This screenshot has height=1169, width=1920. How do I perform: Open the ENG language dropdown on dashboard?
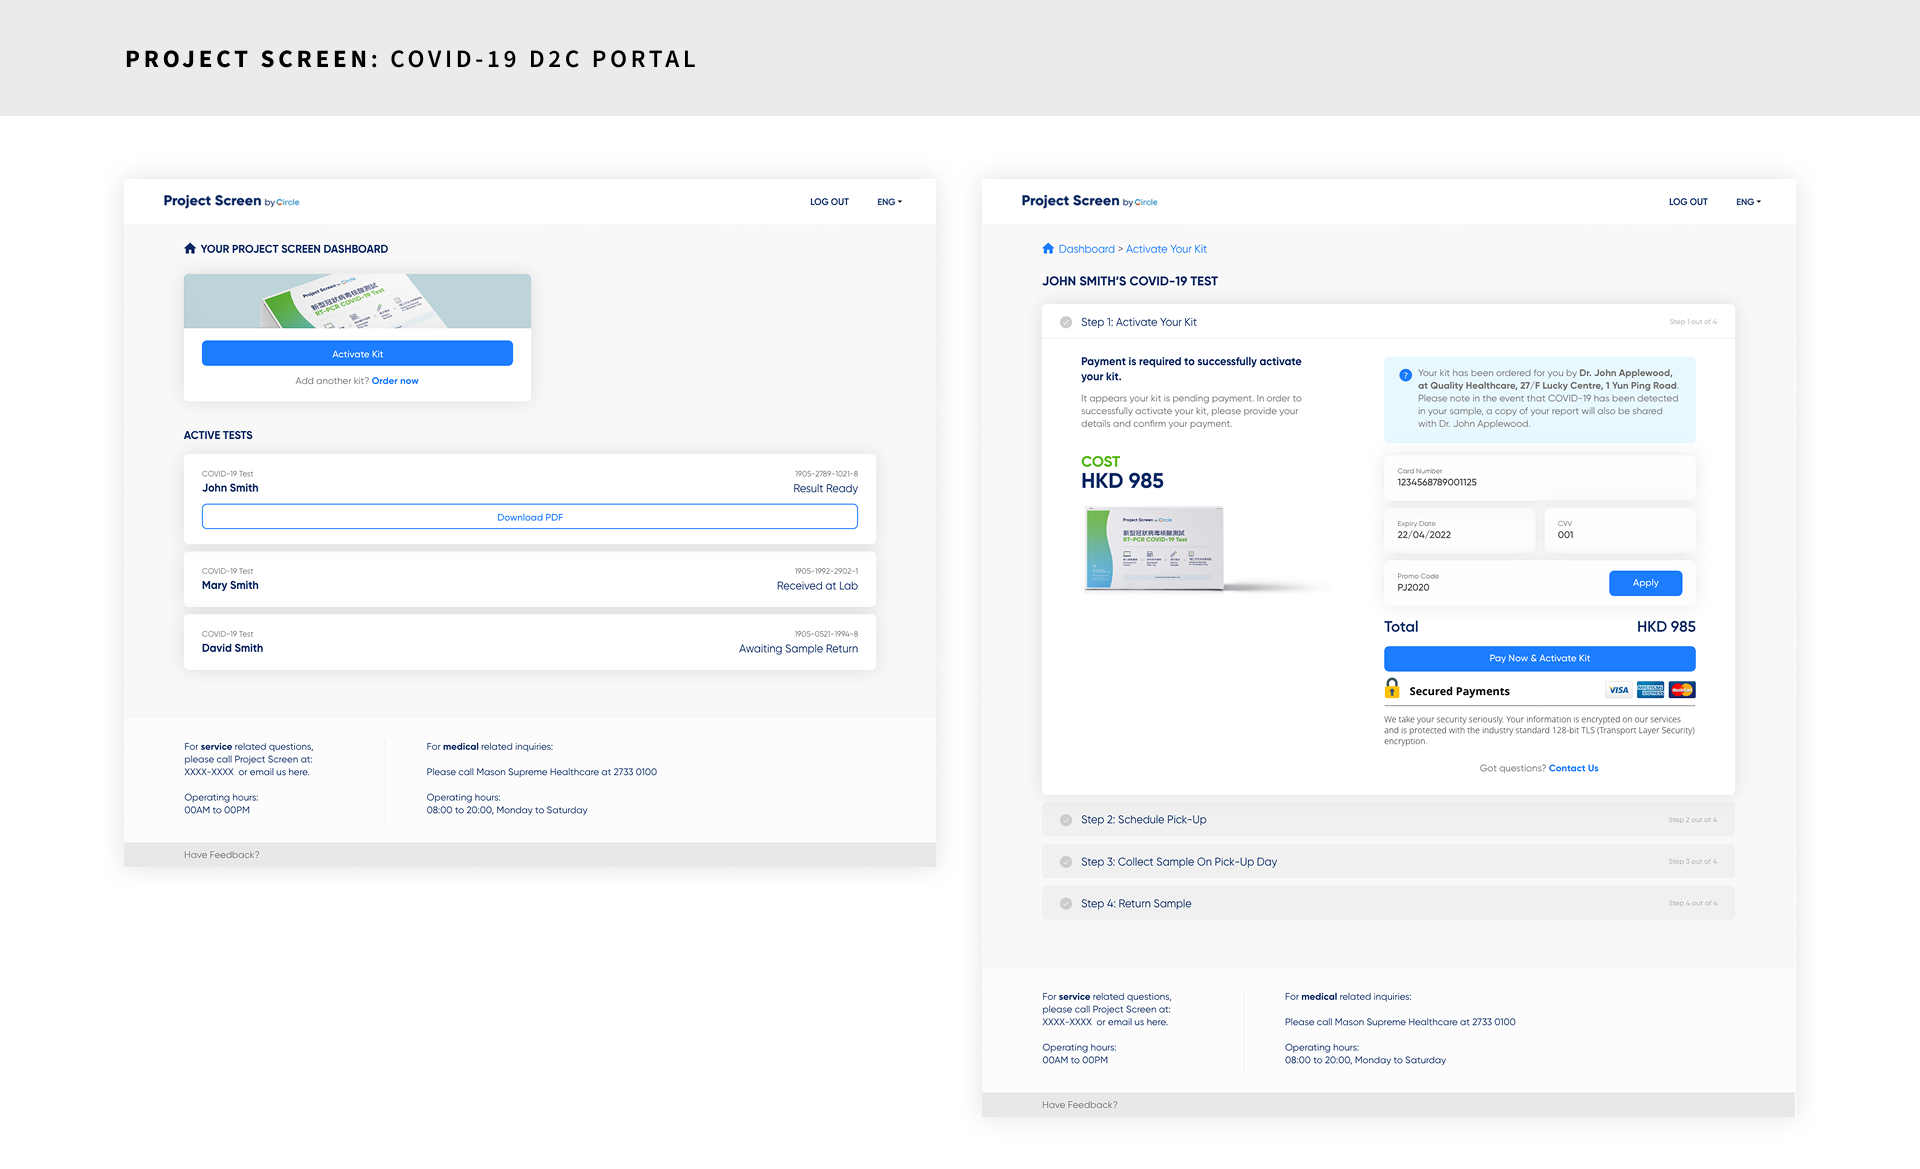pyautogui.click(x=889, y=202)
